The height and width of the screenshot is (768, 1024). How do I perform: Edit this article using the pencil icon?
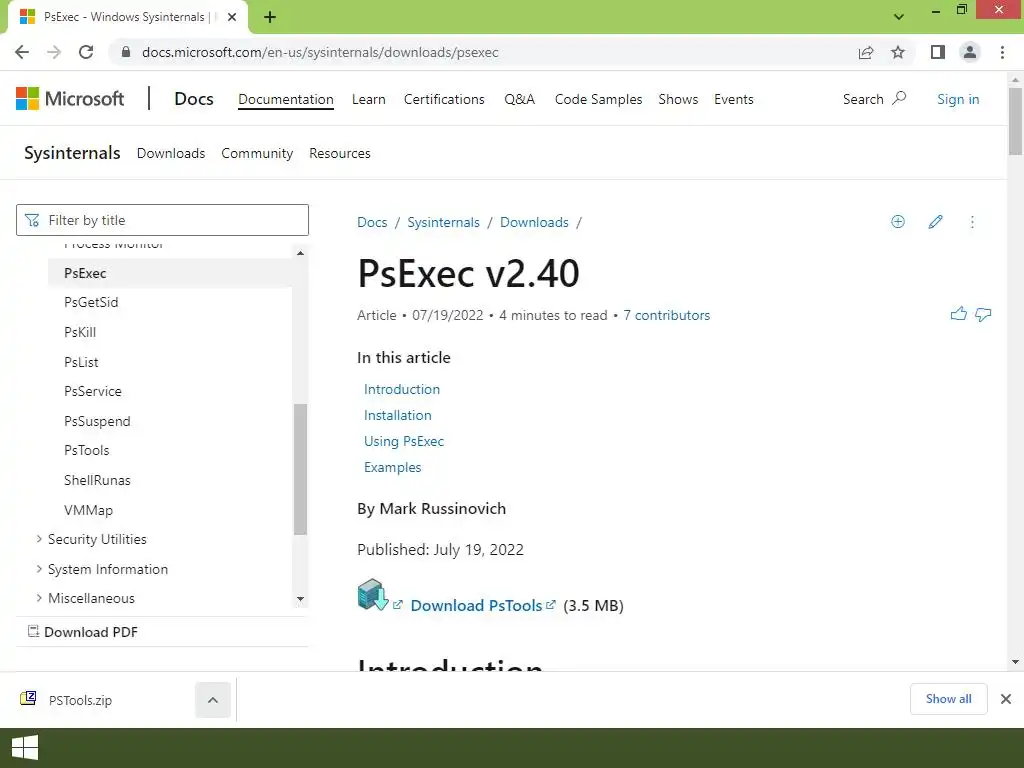(x=935, y=221)
